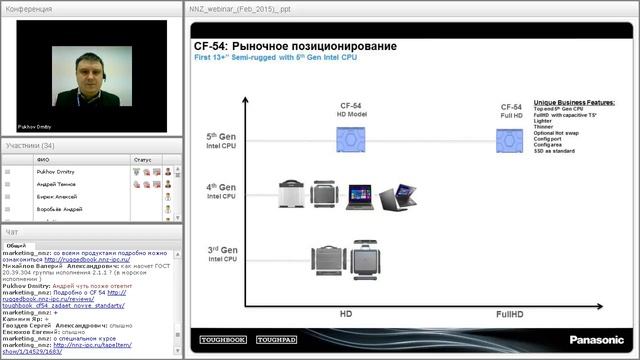Click the TOUGHBOOK logo on the slide footer
Viewport: 640px width, 360px height.
click(x=223, y=340)
